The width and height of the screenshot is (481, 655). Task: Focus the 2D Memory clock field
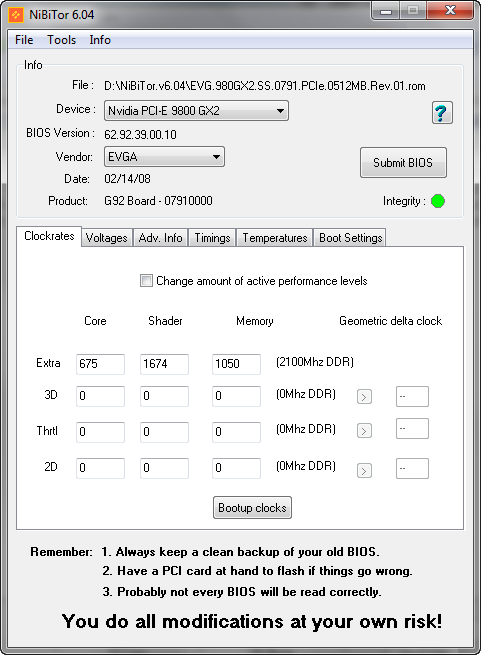(237, 468)
